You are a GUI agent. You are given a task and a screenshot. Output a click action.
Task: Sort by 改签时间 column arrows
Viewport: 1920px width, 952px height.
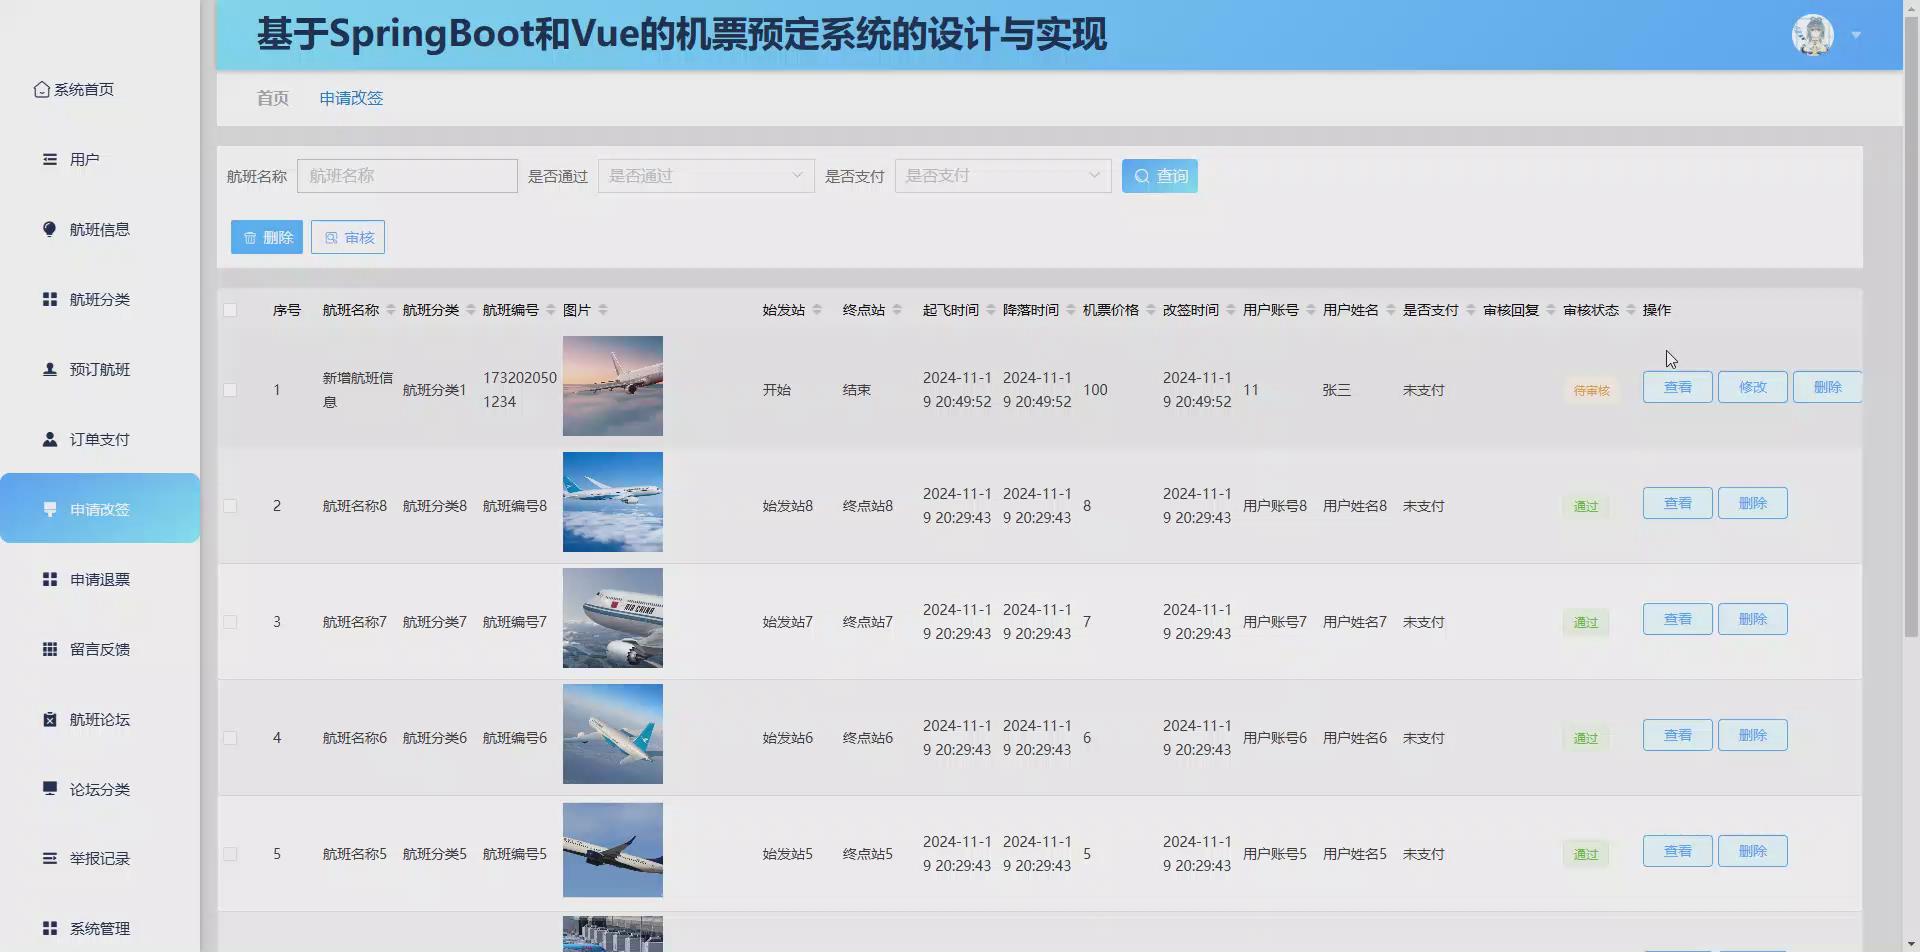point(1231,310)
